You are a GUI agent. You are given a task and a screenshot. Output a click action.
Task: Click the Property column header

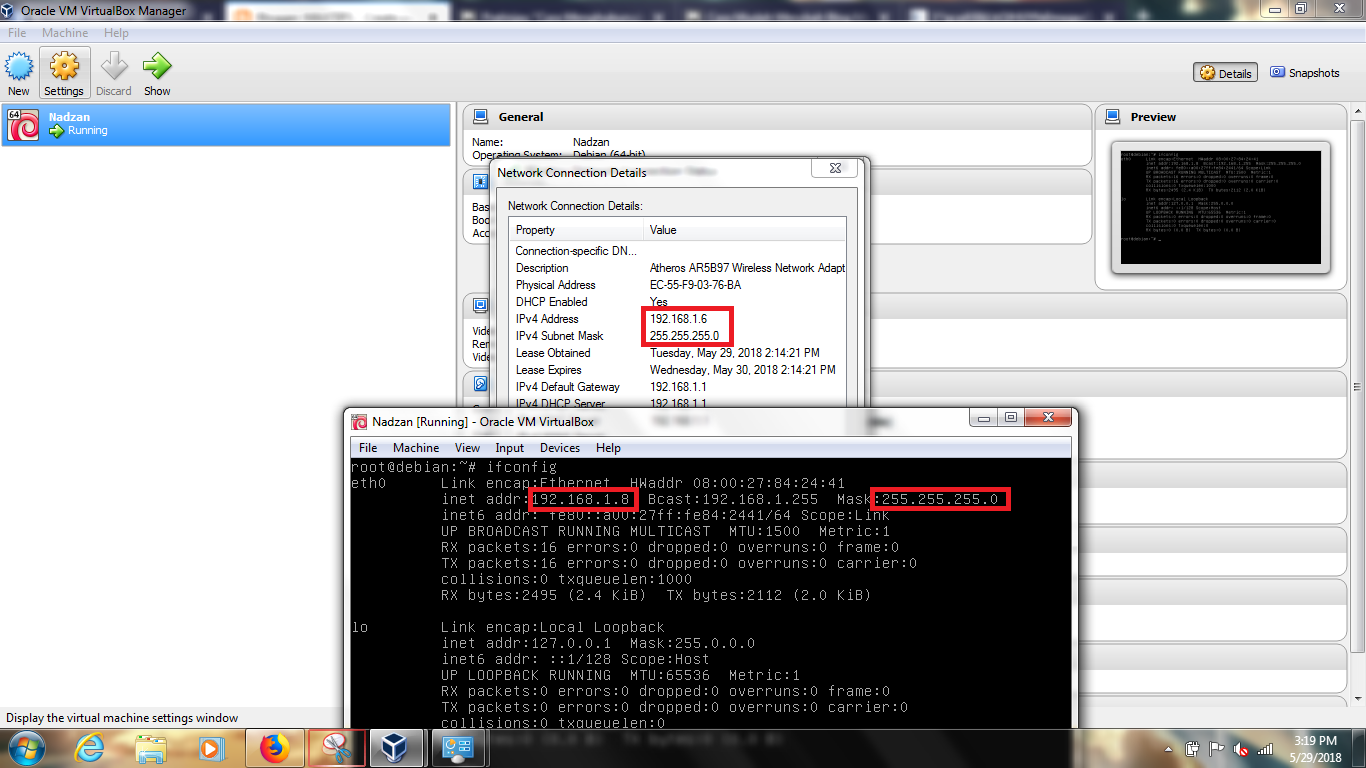(x=576, y=230)
